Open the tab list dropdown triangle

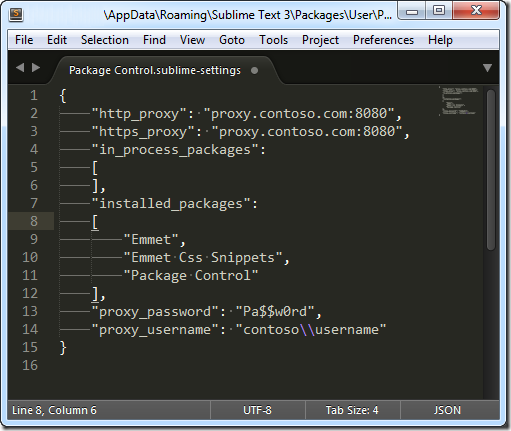pos(487,68)
